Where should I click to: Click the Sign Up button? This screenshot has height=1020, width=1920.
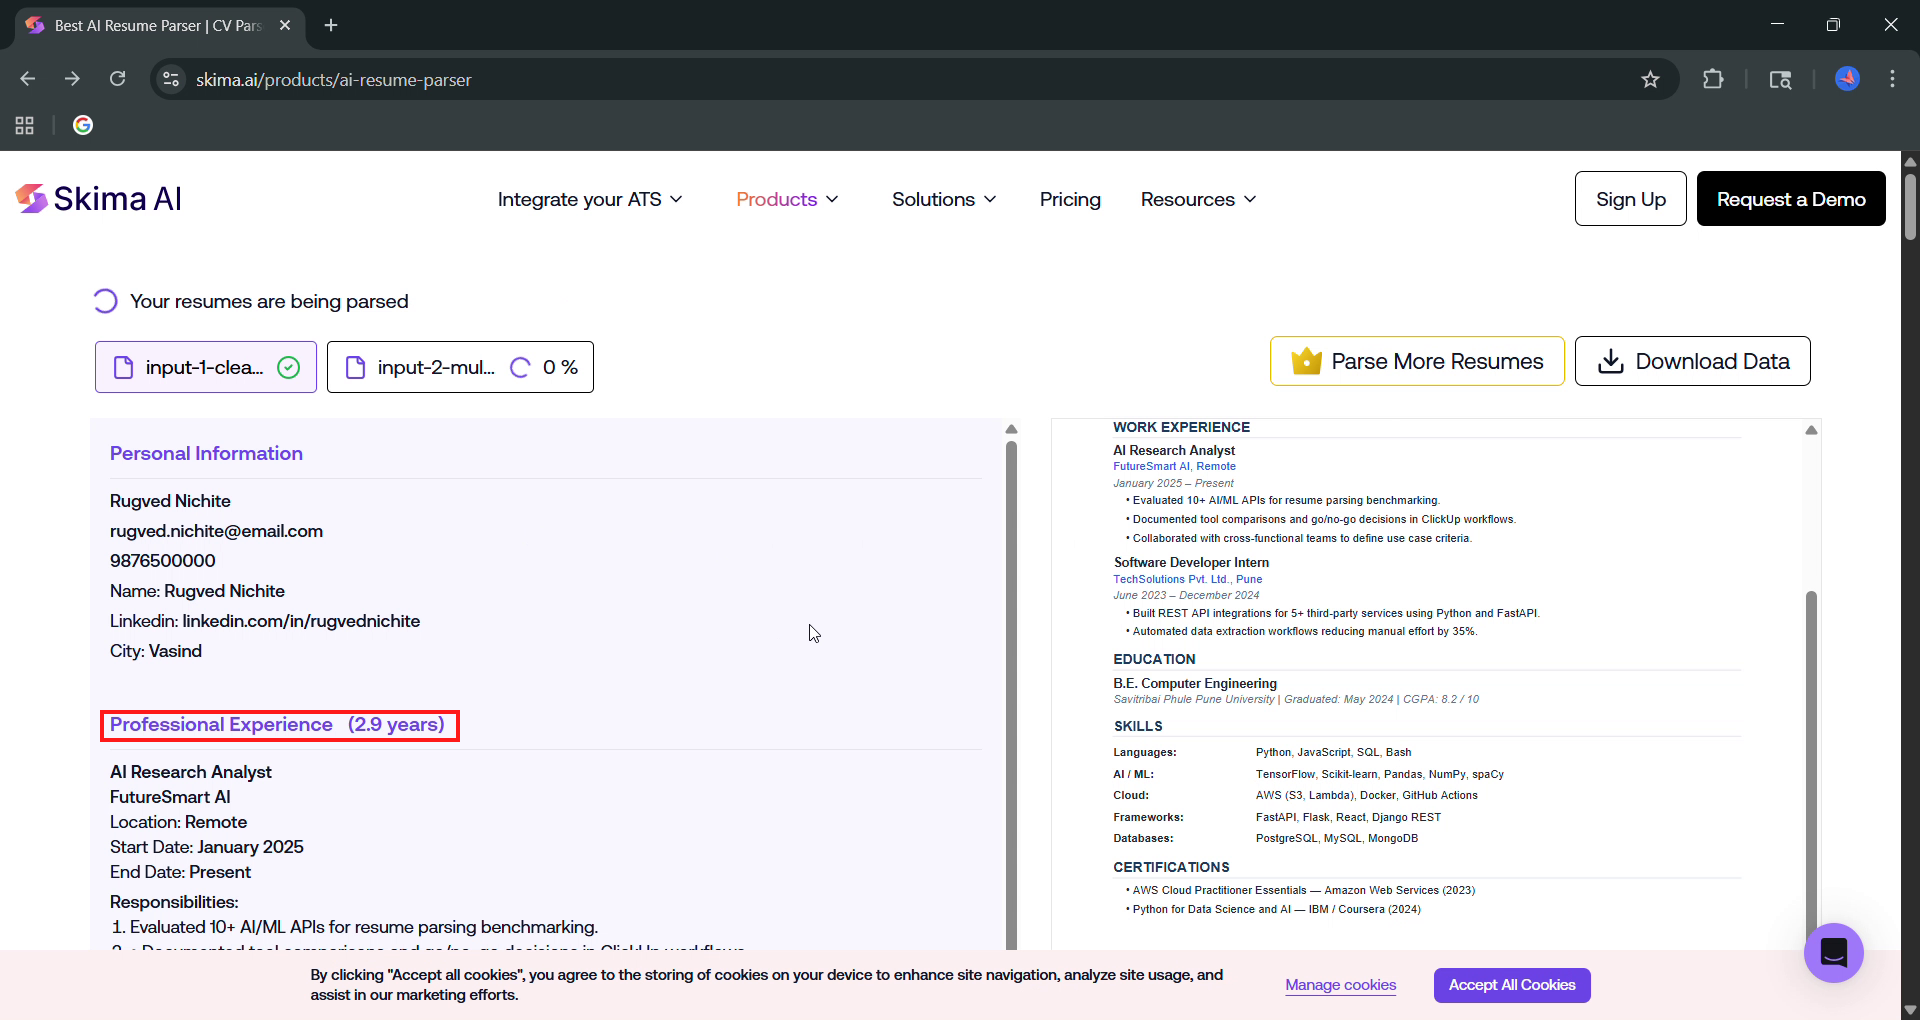point(1630,198)
